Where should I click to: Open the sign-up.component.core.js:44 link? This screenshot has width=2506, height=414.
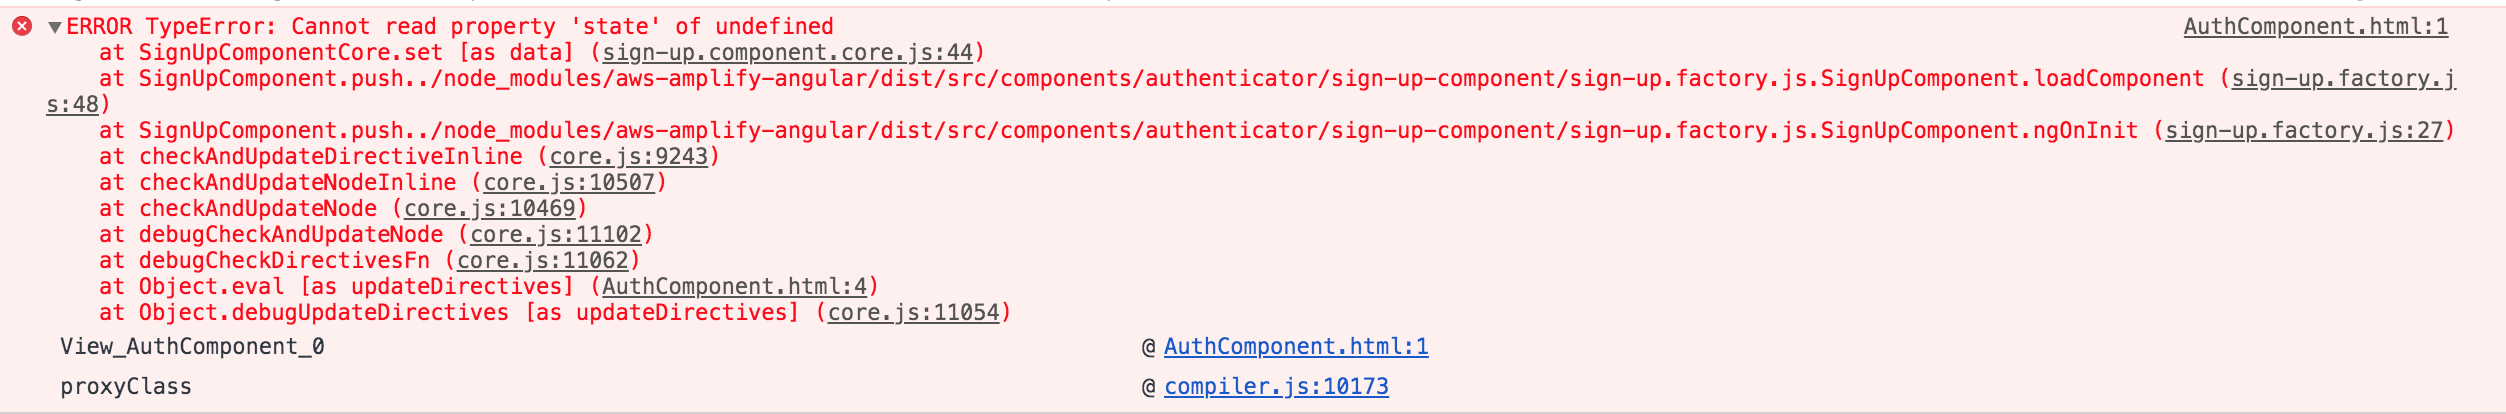coord(787,53)
